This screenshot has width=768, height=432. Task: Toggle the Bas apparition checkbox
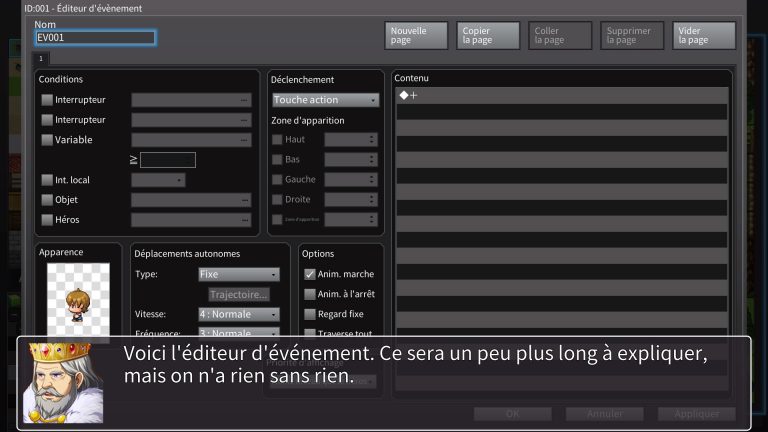pyautogui.click(x=277, y=160)
